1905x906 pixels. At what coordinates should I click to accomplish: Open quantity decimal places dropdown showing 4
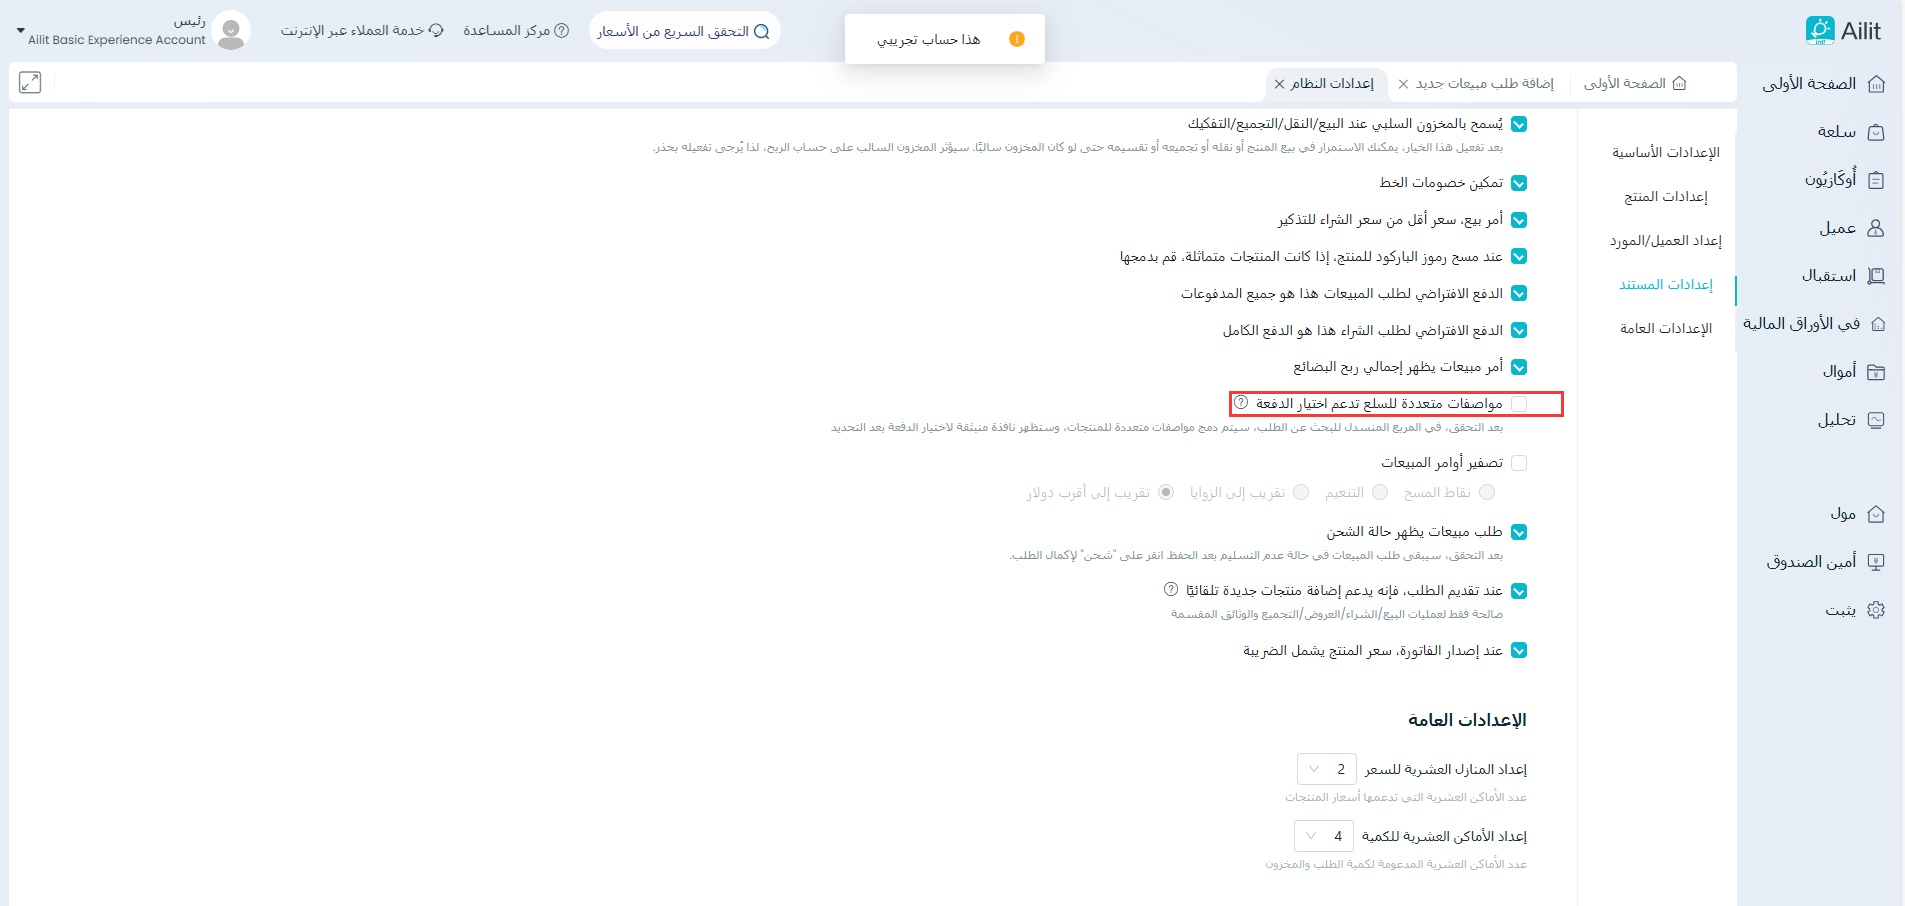(x=1323, y=836)
